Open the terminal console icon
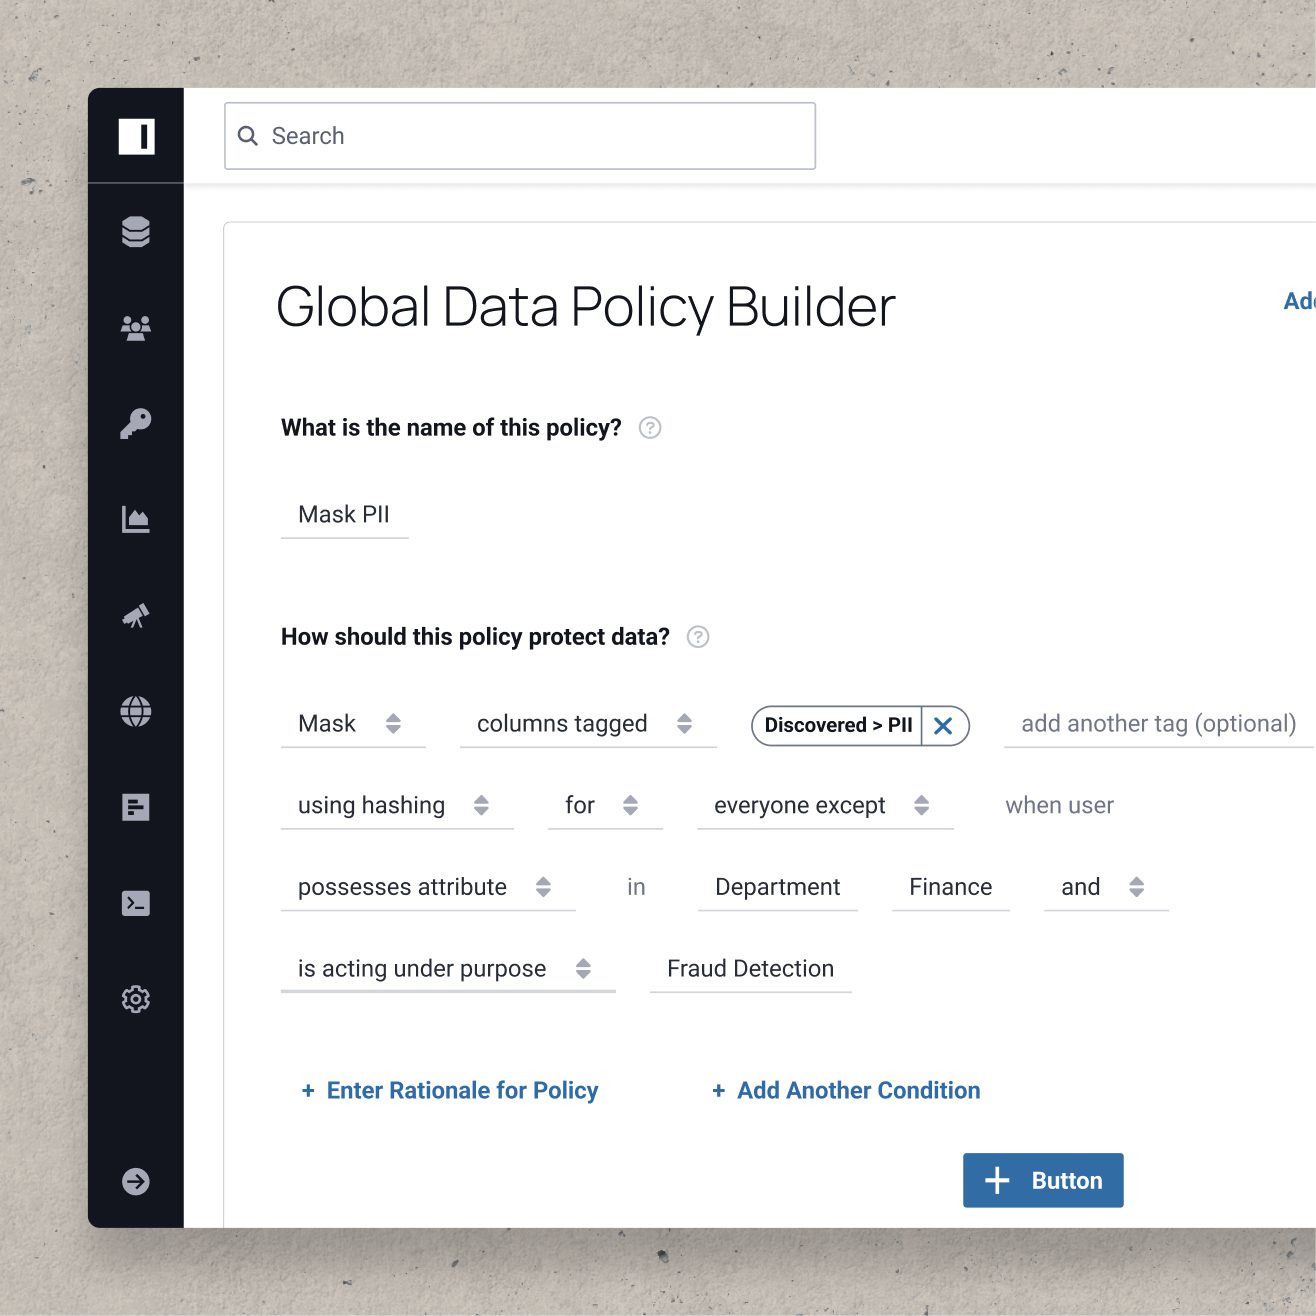This screenshot has height=1316, width=1316. tap(136, 903)
